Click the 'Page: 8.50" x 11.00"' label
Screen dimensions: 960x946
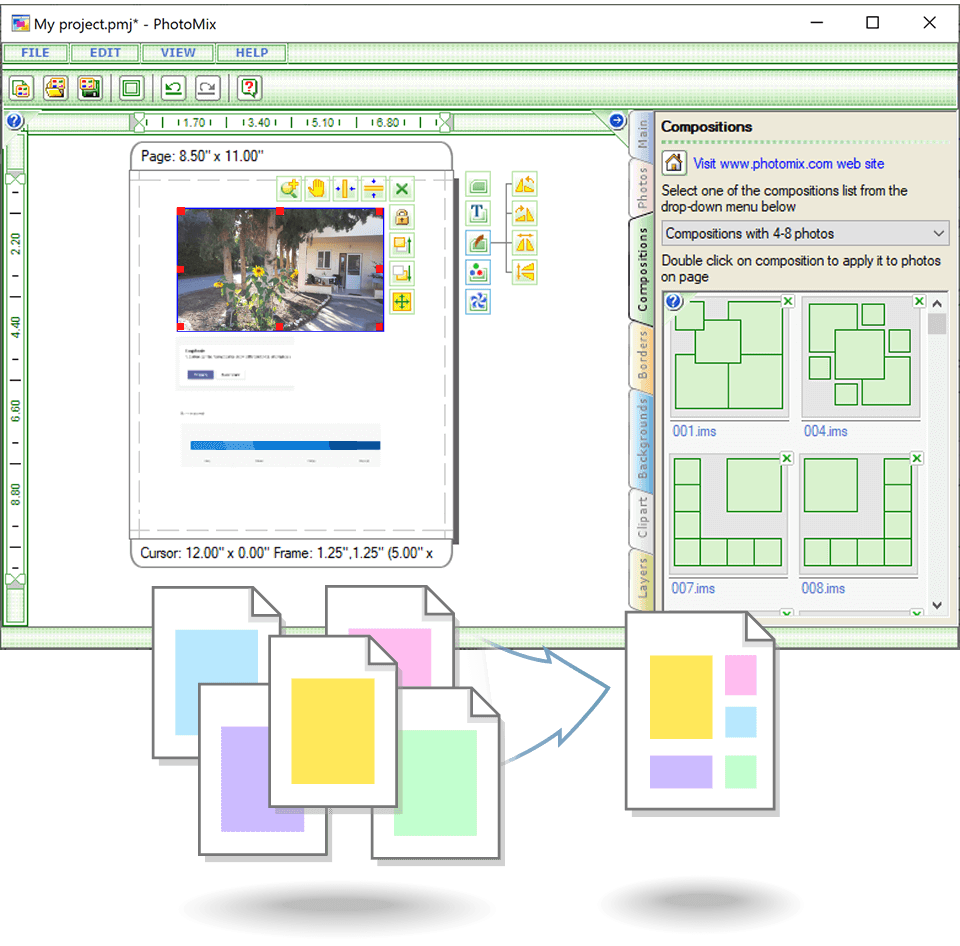tap(202, 156)
